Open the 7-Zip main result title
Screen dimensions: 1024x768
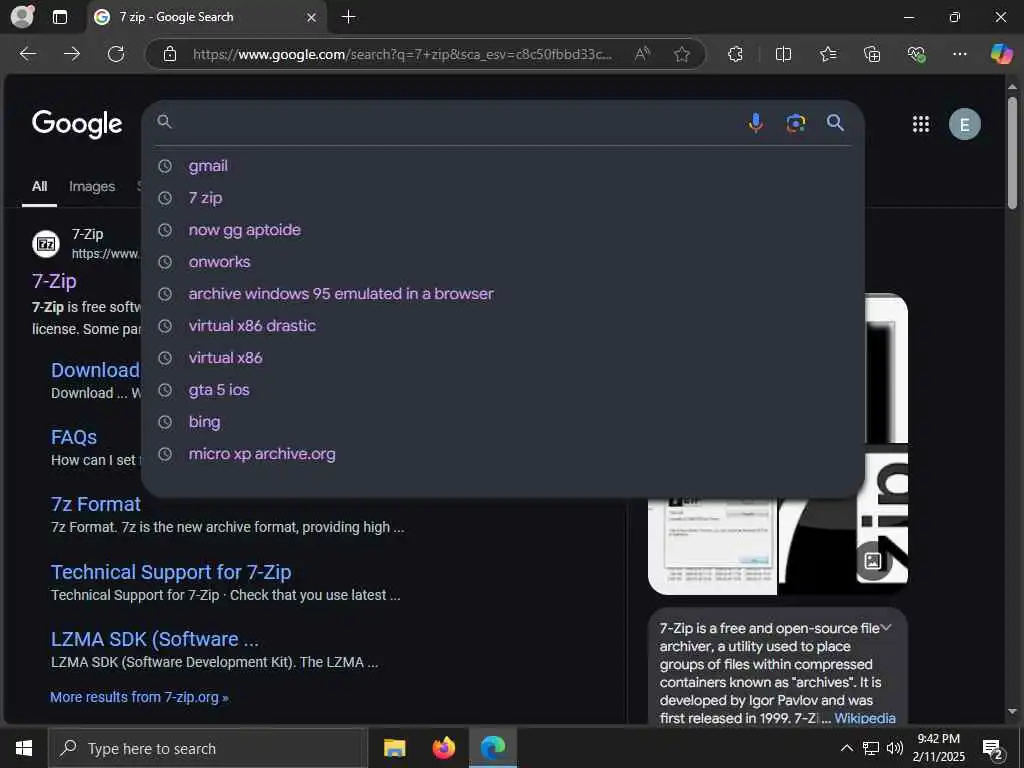click(x=54, y=281)
